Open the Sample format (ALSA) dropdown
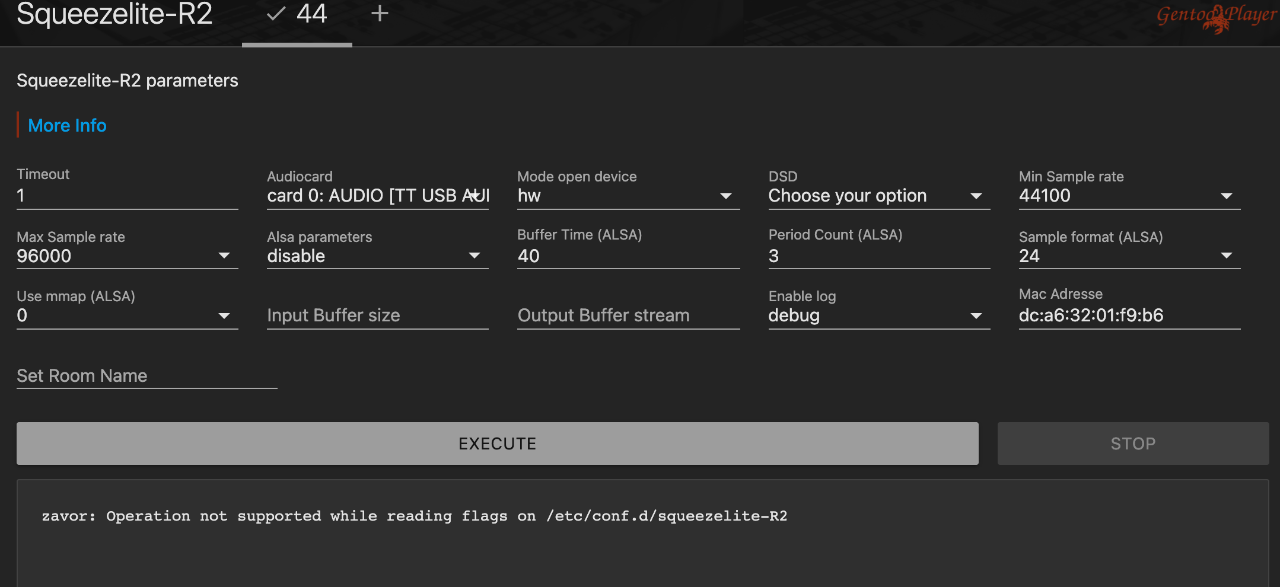 (x=1130, y=256)
